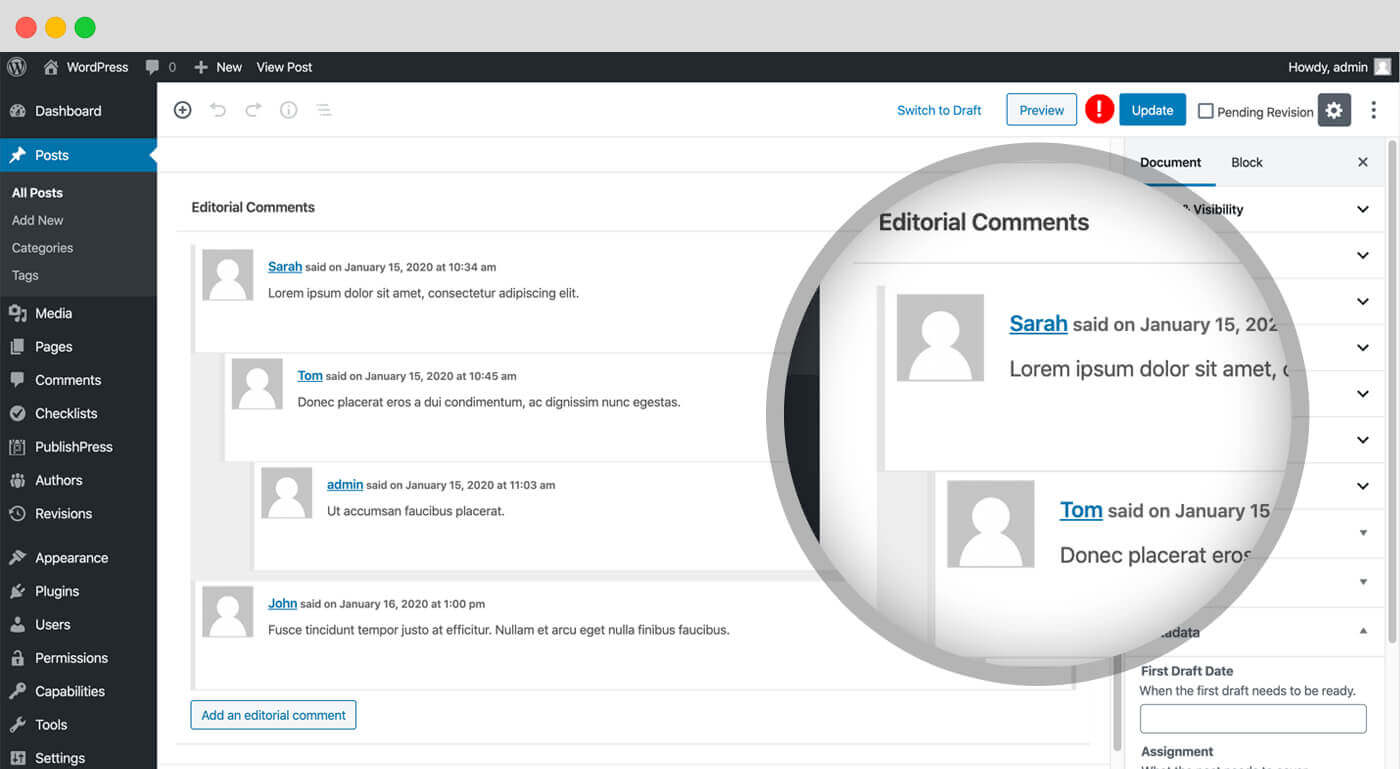Viewport: 1400px width, 769px height.
Task: Switch to the Block tab
Action: tap(1247, 162)
